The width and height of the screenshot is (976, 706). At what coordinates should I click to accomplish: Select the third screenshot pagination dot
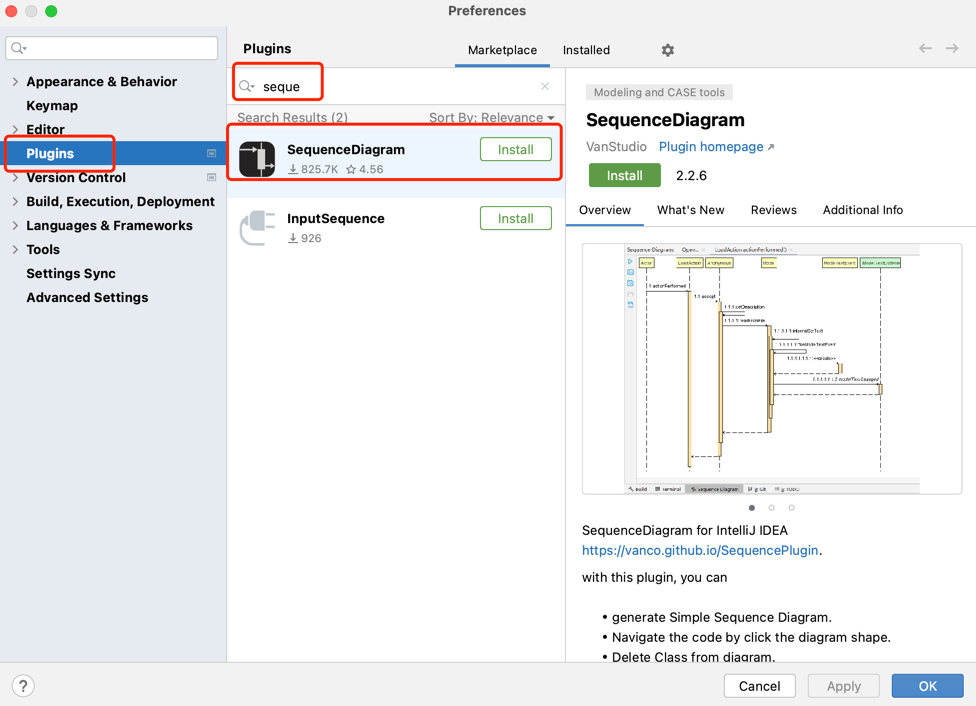792,508
